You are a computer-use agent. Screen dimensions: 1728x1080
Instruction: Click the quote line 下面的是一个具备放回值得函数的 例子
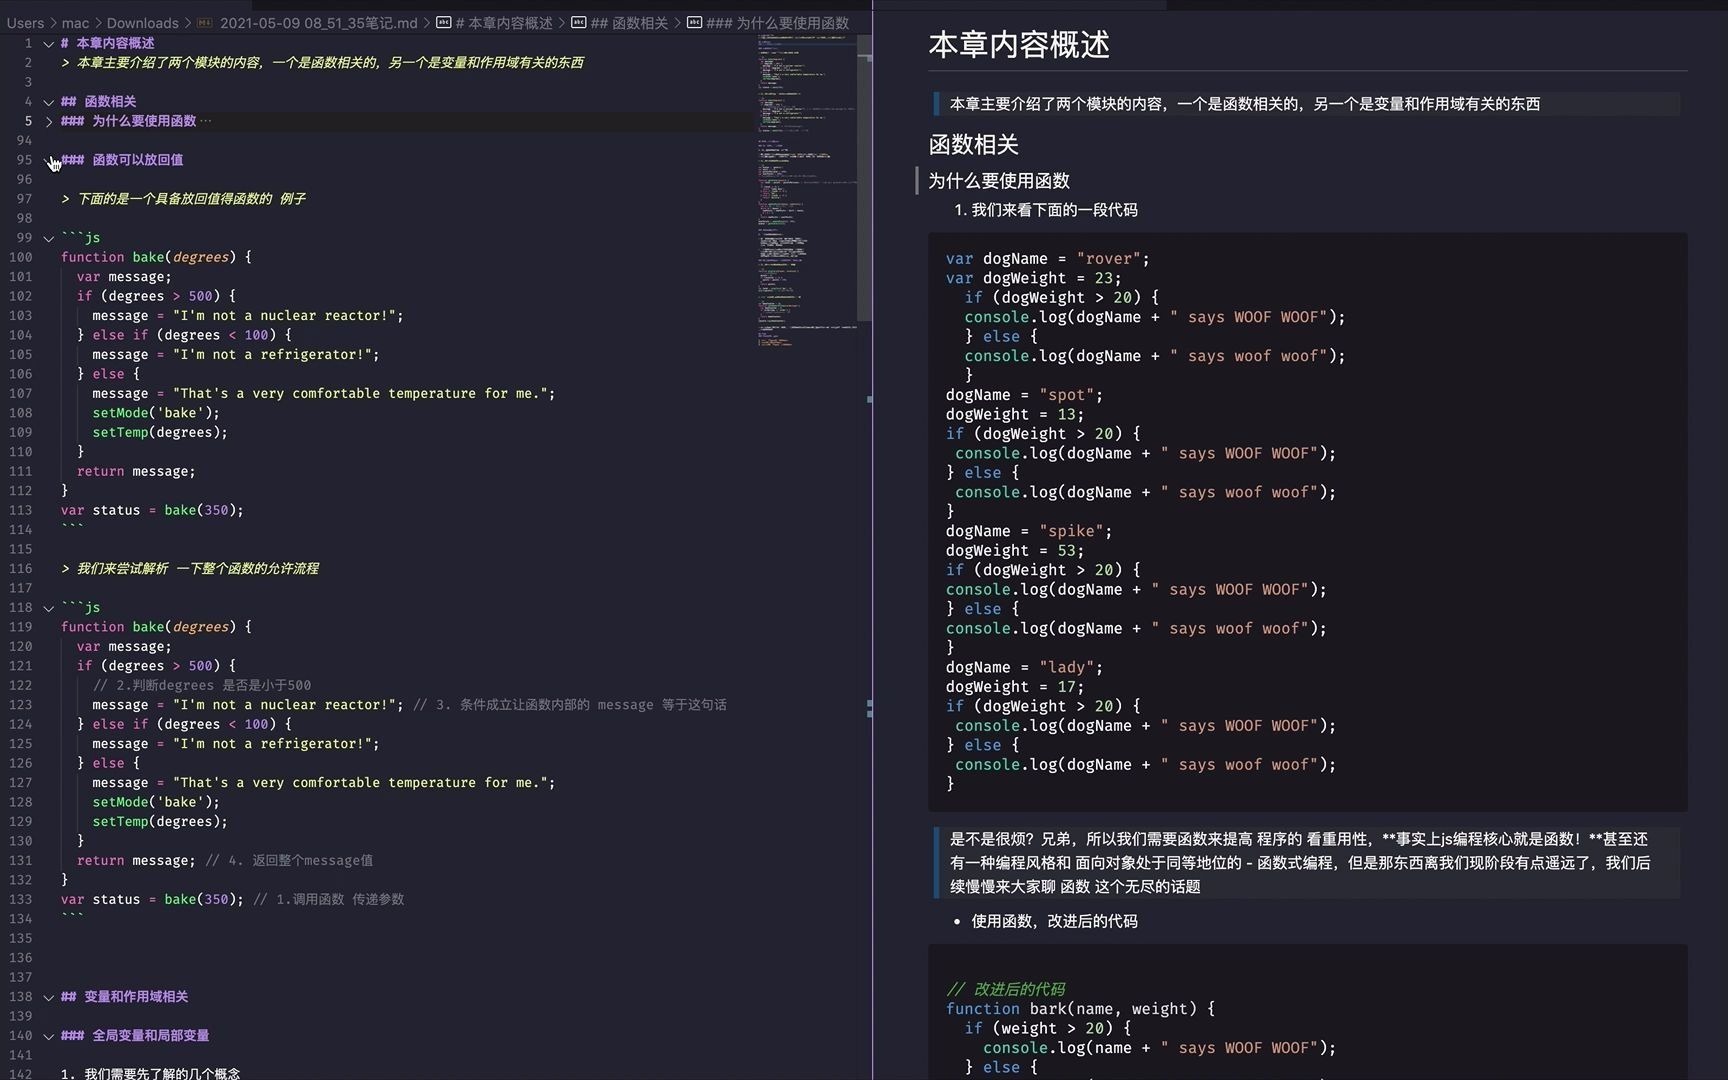coord(183,199)
